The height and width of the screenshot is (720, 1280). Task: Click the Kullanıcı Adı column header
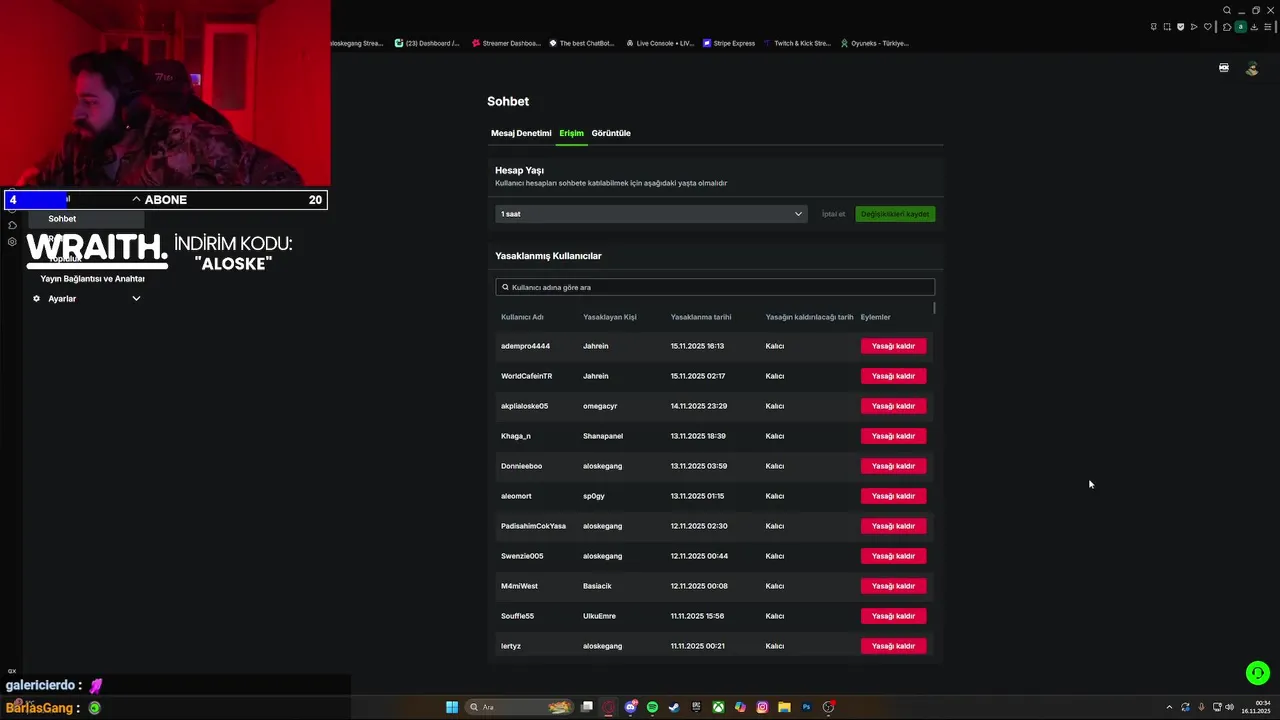[522, 317]
